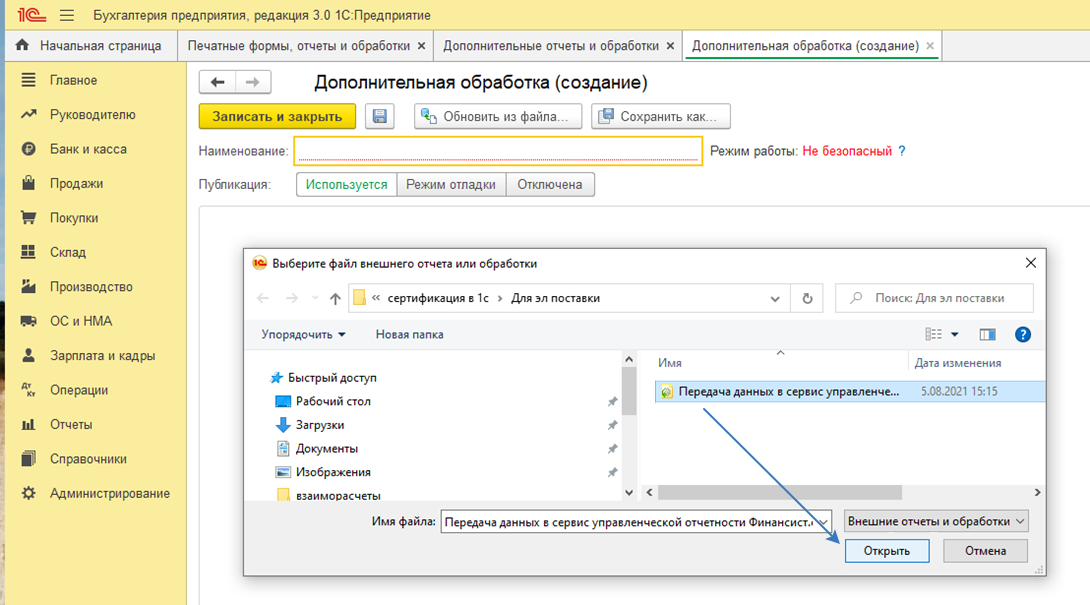Viewport: 1090px width, 605px height.
Task: Go up one folder level in dialog
Action: click(x=335, y=298)
